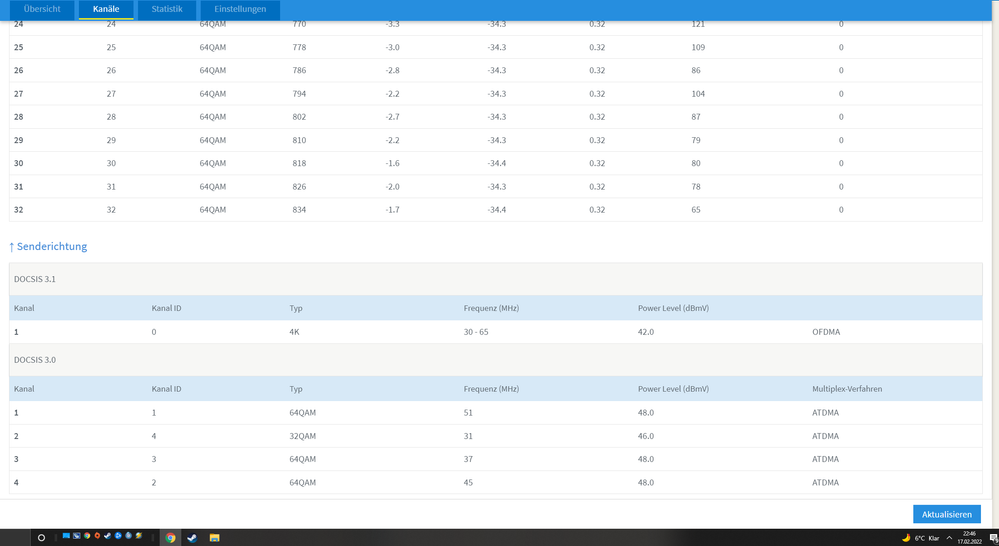Viewport: 999px width, 546px height.
Task: Click frequency 37 in DOCSIS 3.0 table
Action: [x=468, y=459]
